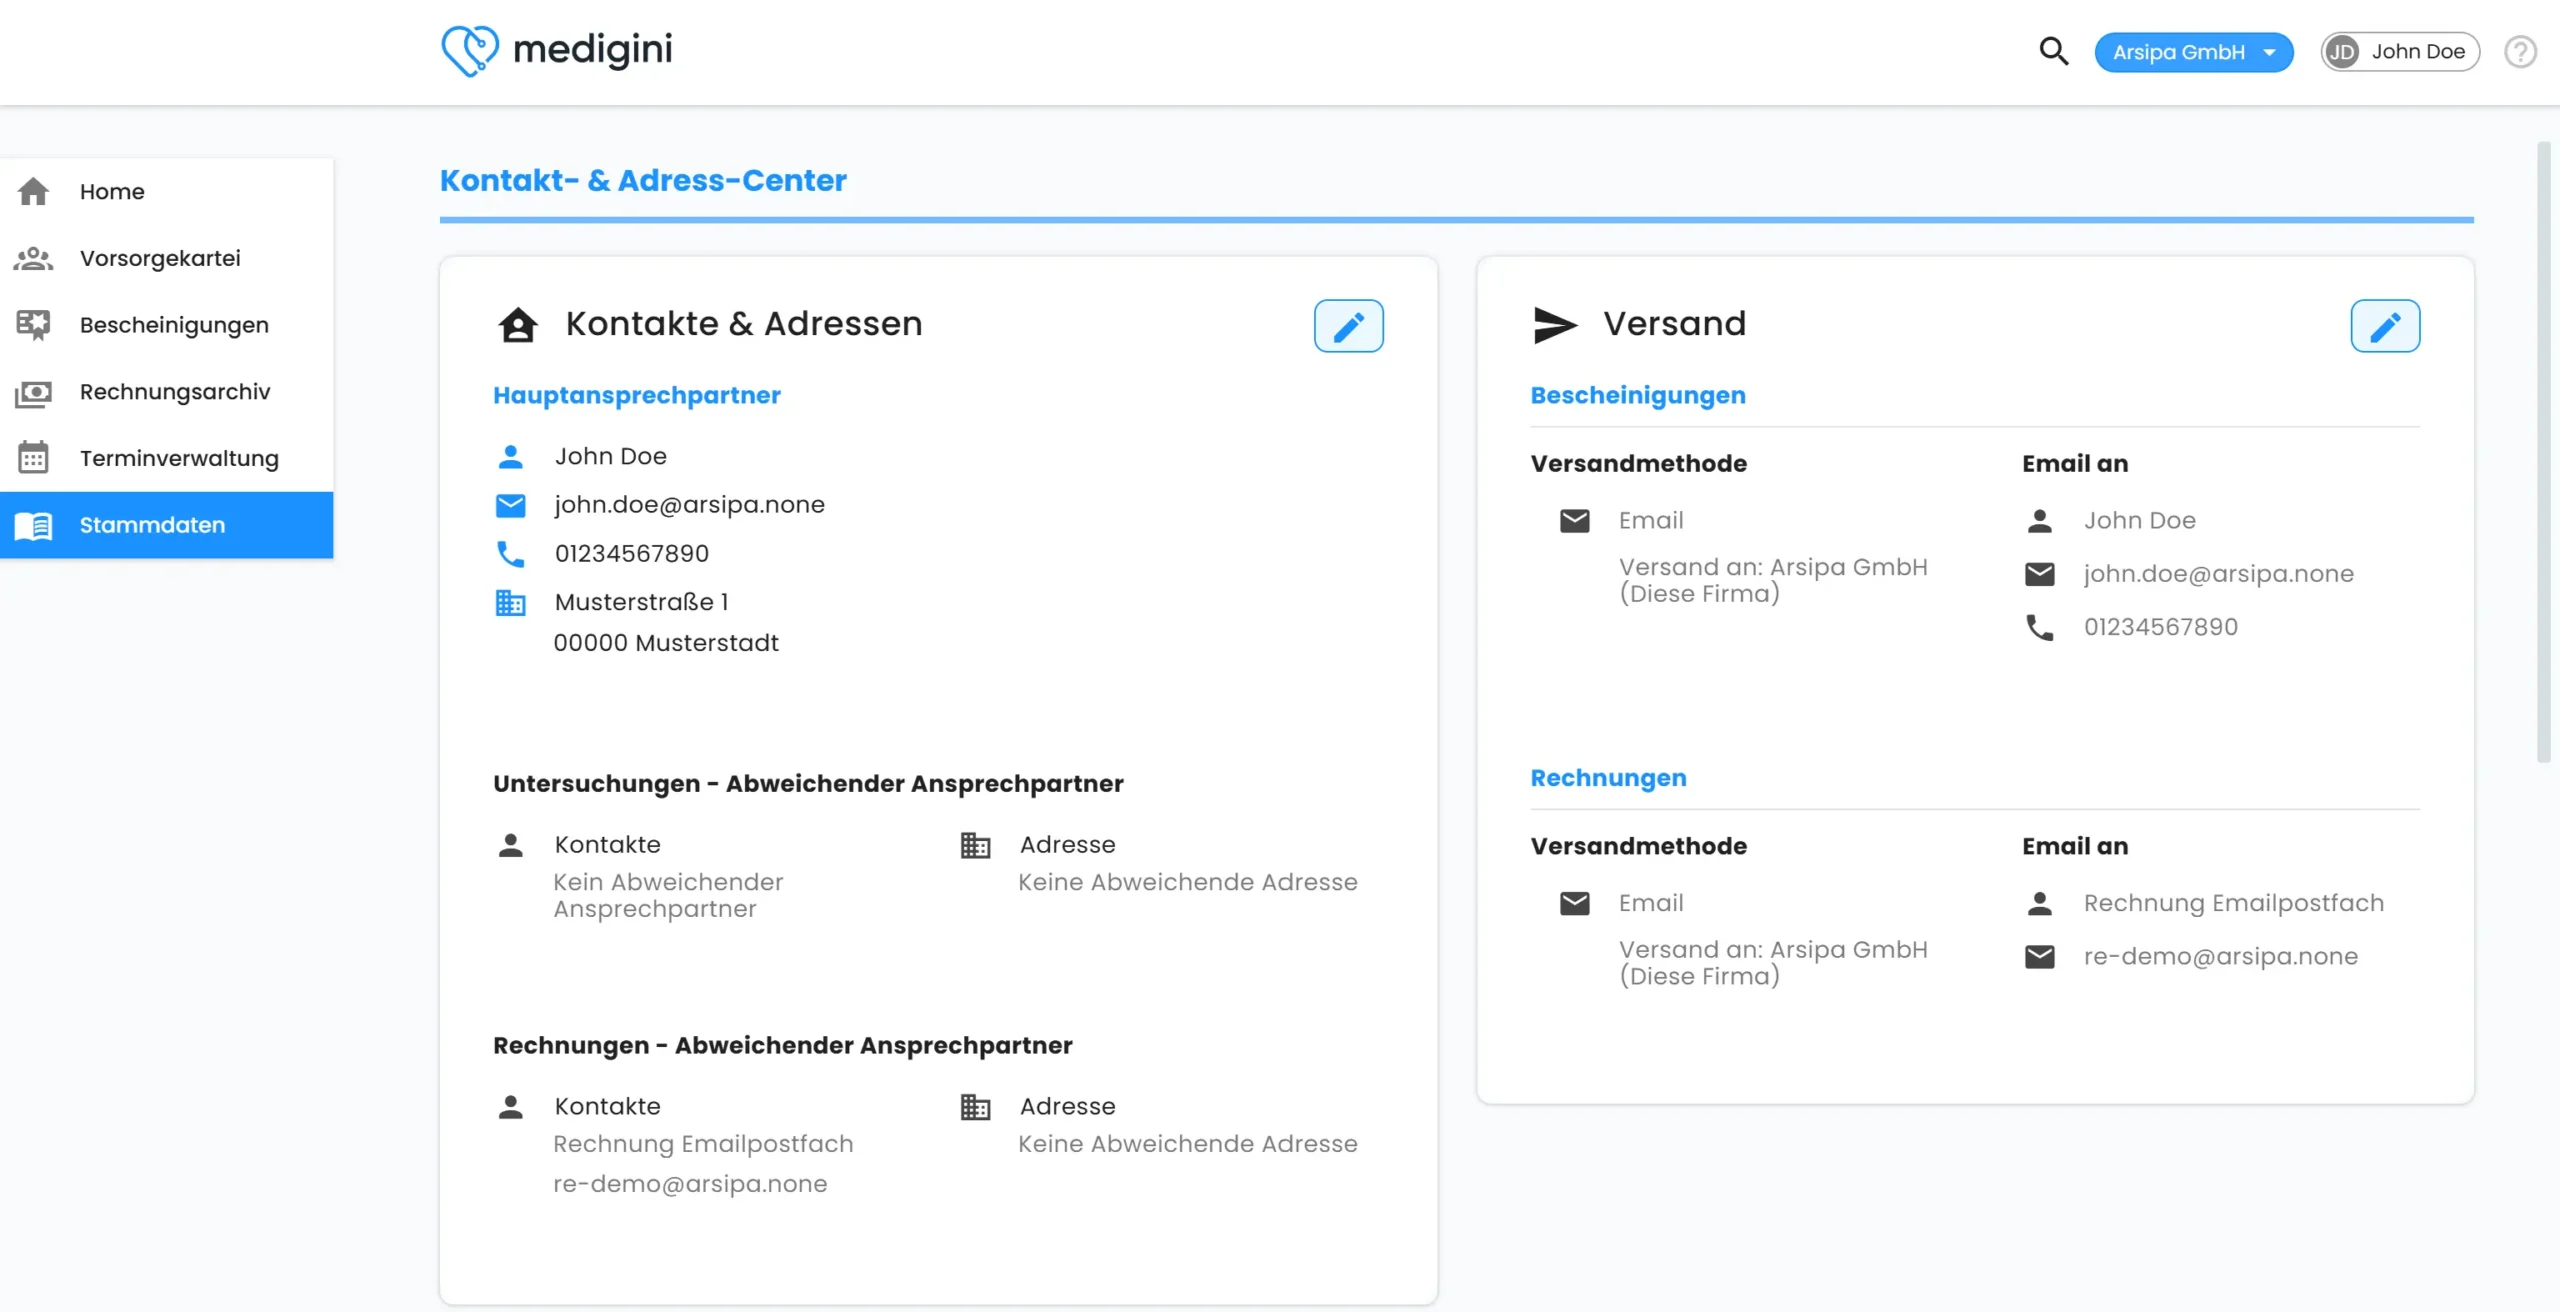
Task: Click the page vertical scrollbar
Action: coord(2543,450)
